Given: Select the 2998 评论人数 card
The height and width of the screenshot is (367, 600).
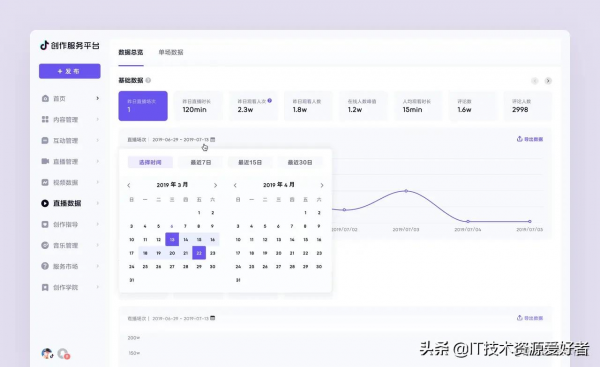Looking at the screenshot, I should 528,106.
